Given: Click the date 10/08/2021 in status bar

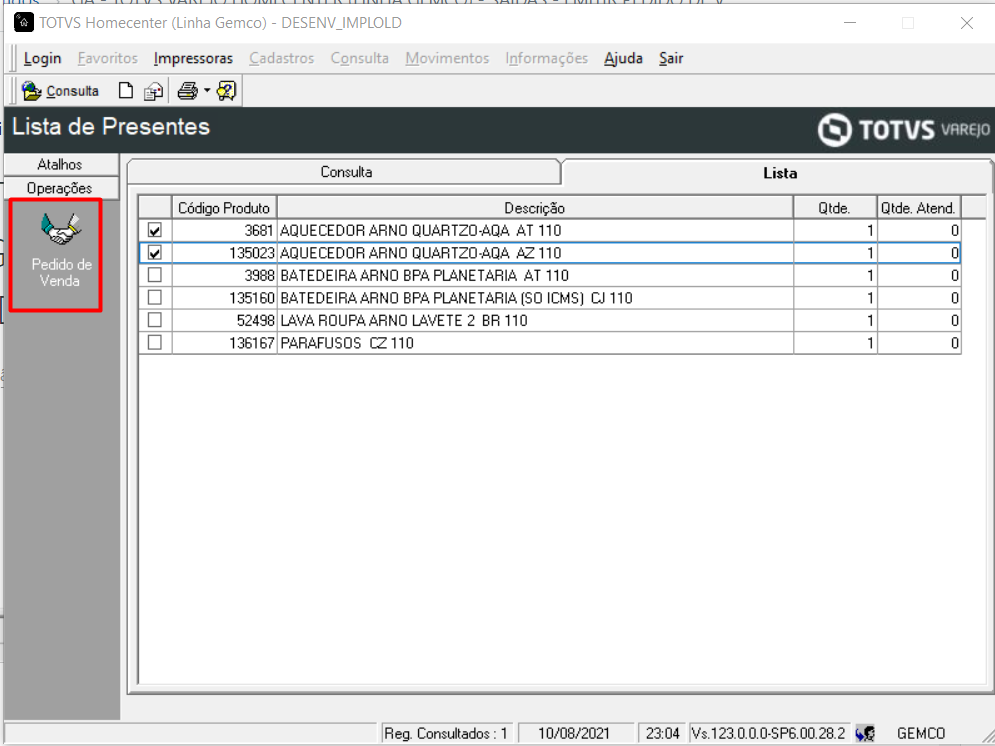Looking at the screenshot, I should [574, 734].
